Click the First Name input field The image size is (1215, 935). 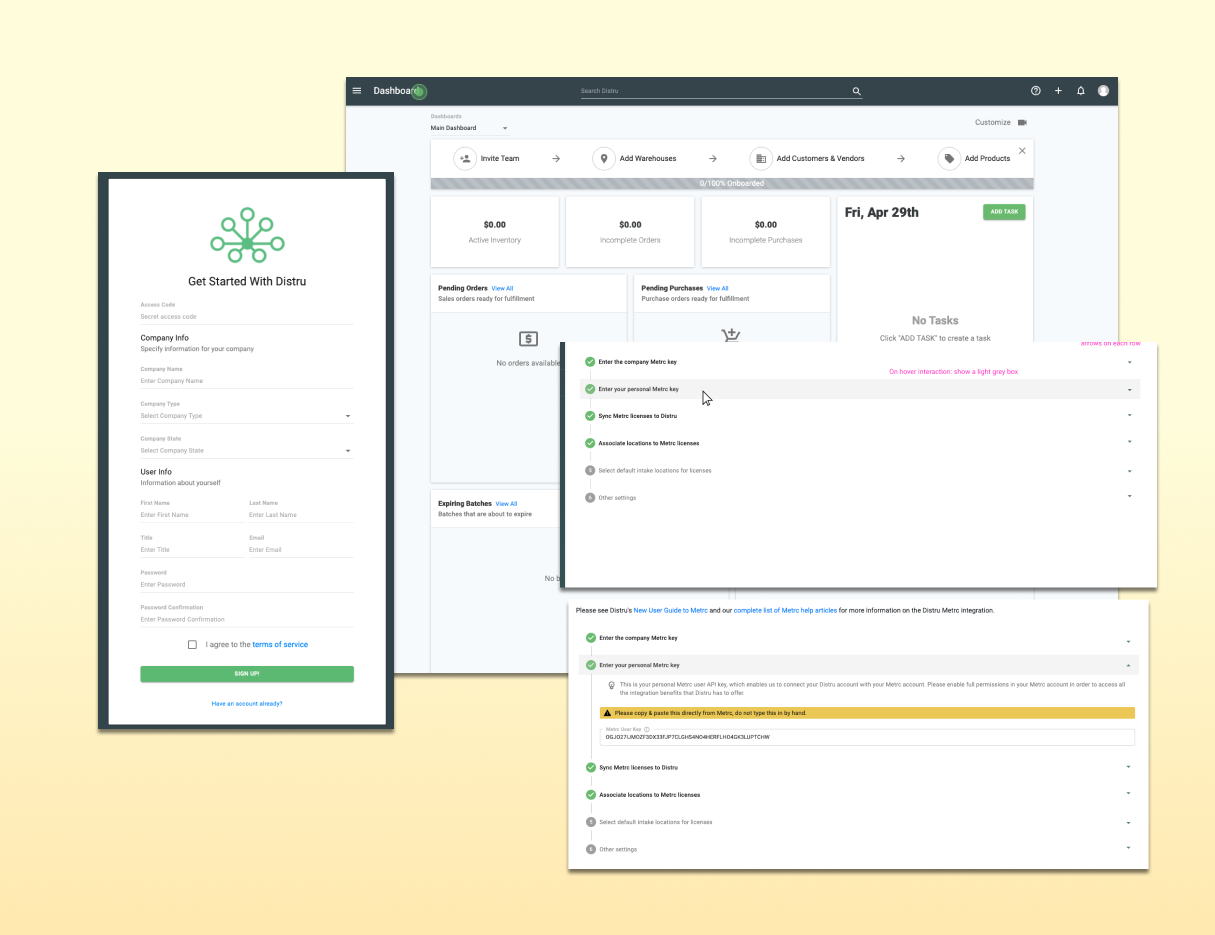(192, 515)
